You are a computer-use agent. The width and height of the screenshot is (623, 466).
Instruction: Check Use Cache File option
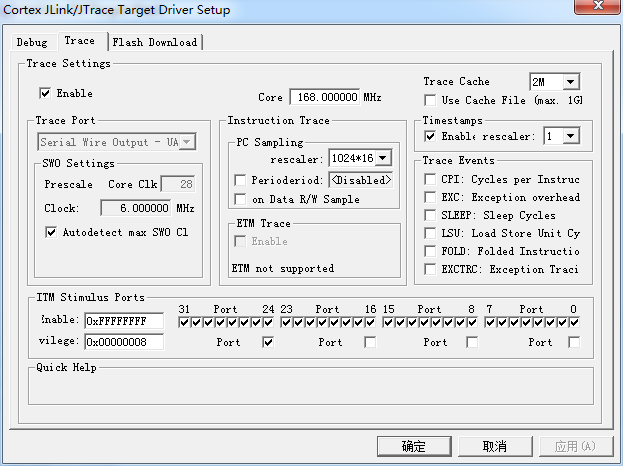(x=430, y=100)
